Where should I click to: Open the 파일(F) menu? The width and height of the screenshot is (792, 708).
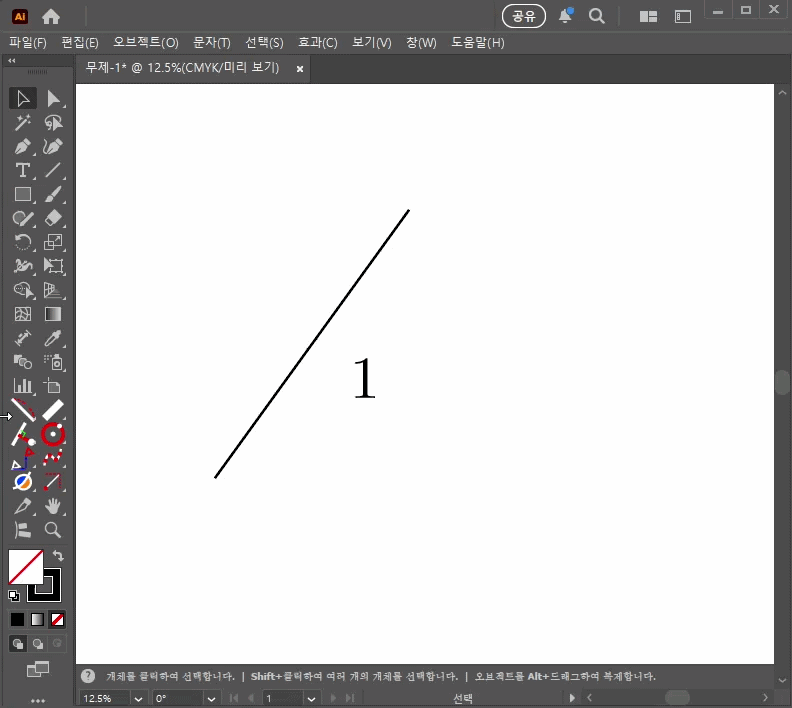[x=28, y=43]
